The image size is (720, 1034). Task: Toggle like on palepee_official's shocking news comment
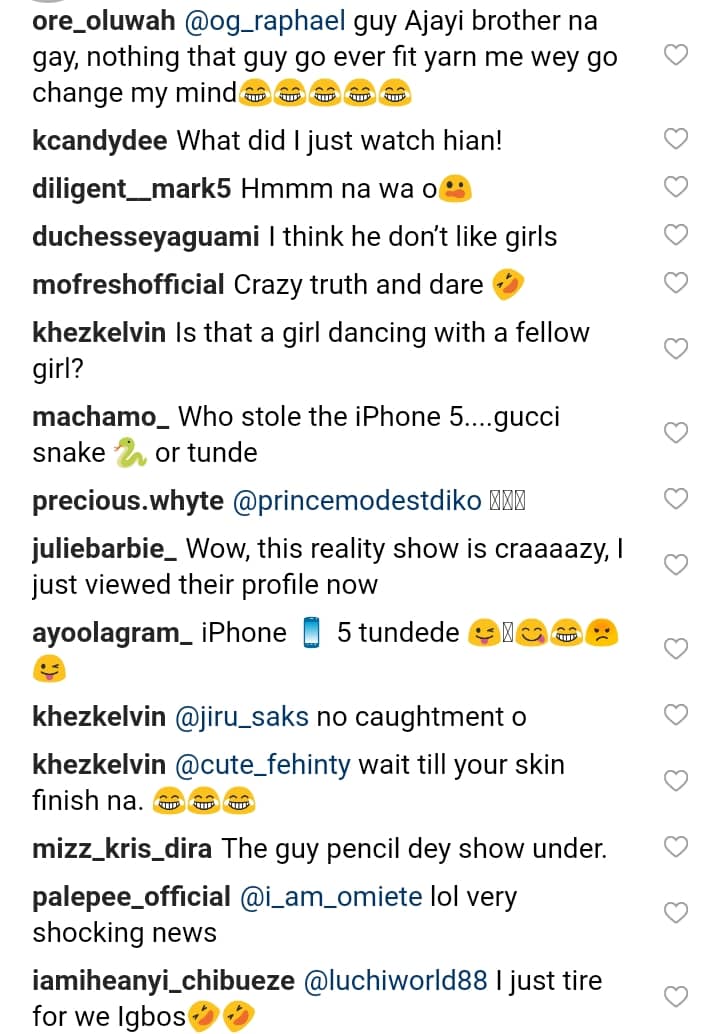click(676, 913)
